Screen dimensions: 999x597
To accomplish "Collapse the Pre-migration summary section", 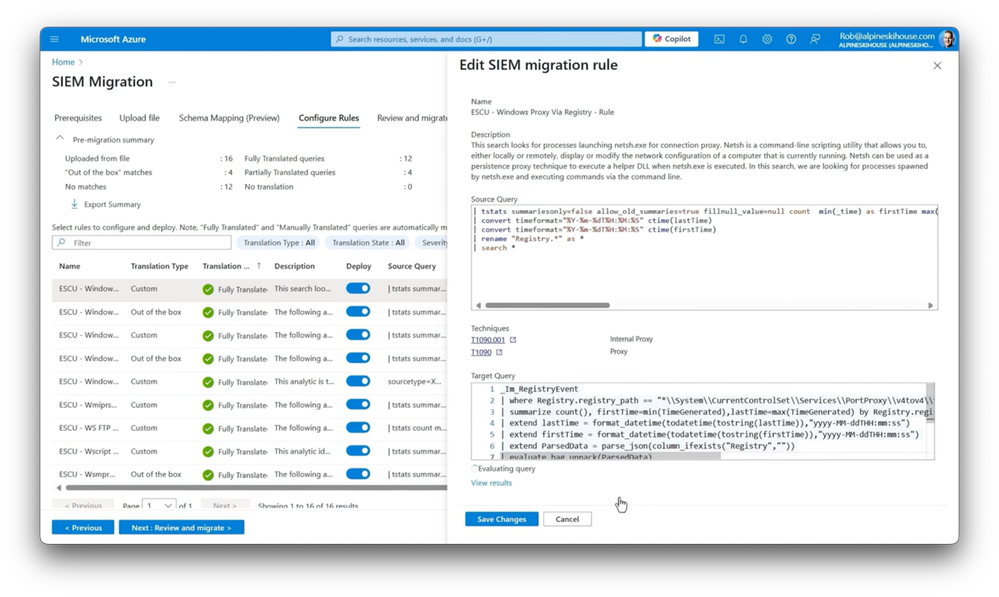I will [x=60, y=138].
